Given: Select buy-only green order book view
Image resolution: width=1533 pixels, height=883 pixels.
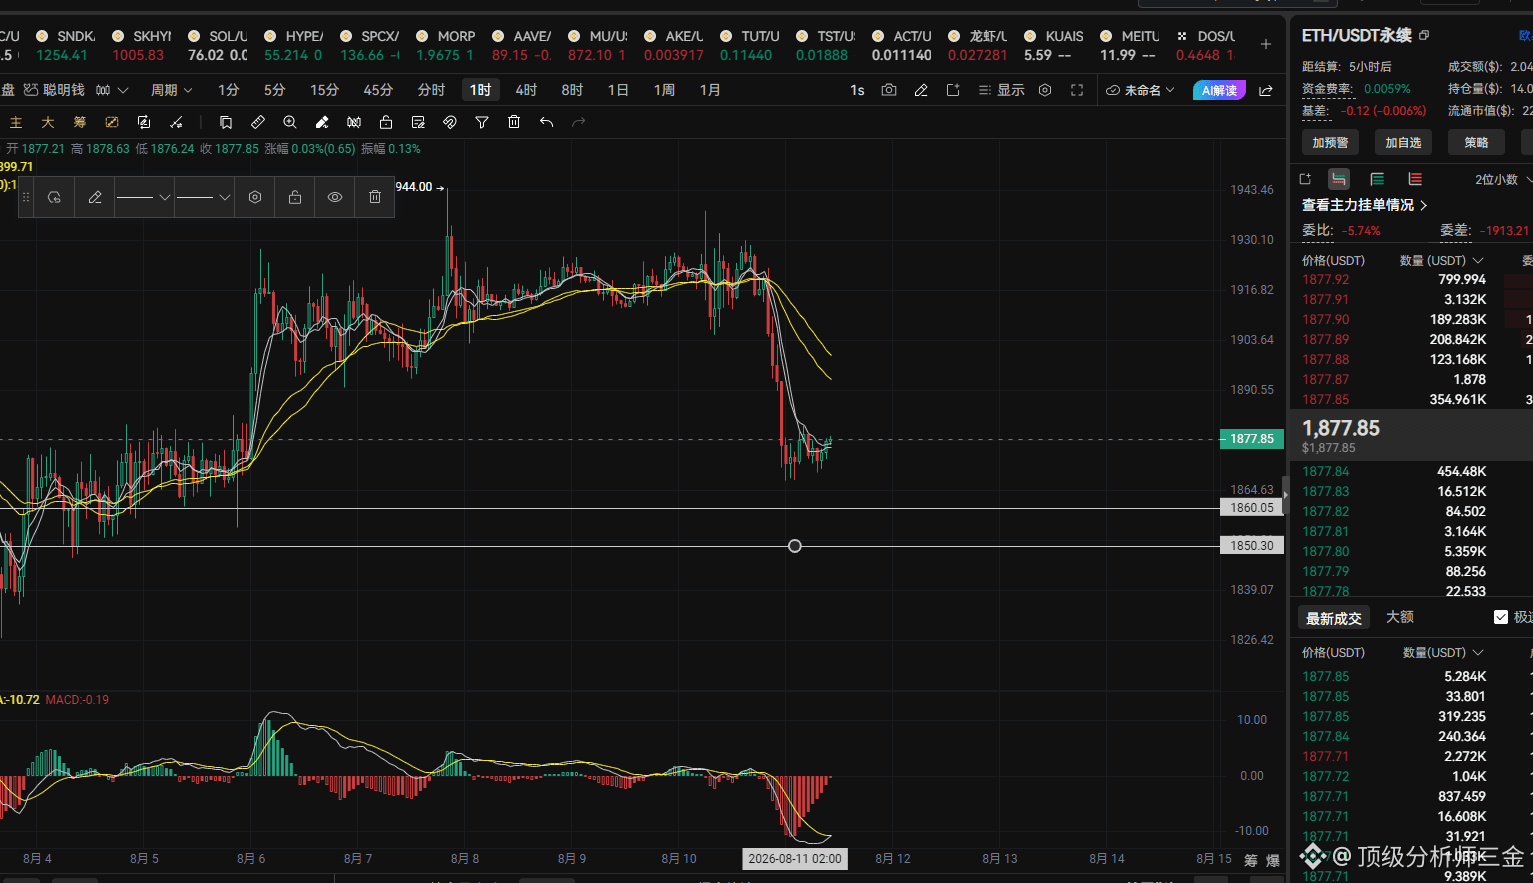Looking at the screenshot, I should coord(1377,179).
